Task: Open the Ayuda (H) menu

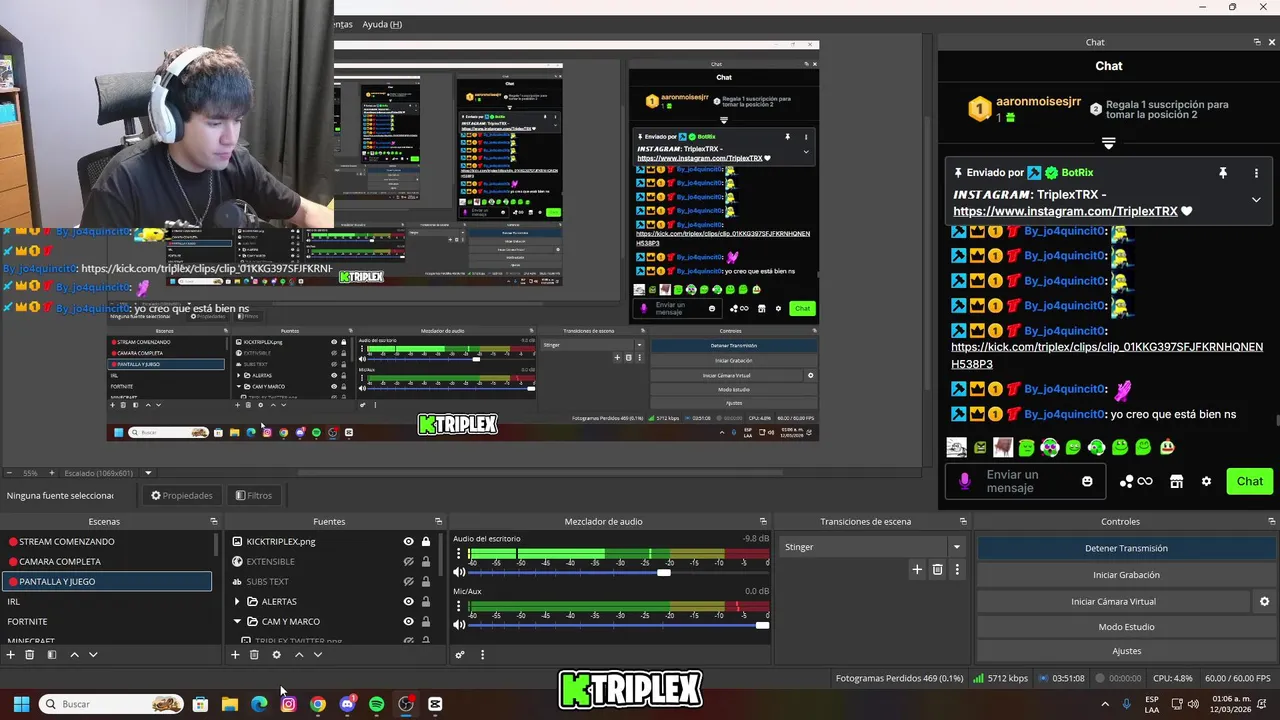Action: click(382, 24)
